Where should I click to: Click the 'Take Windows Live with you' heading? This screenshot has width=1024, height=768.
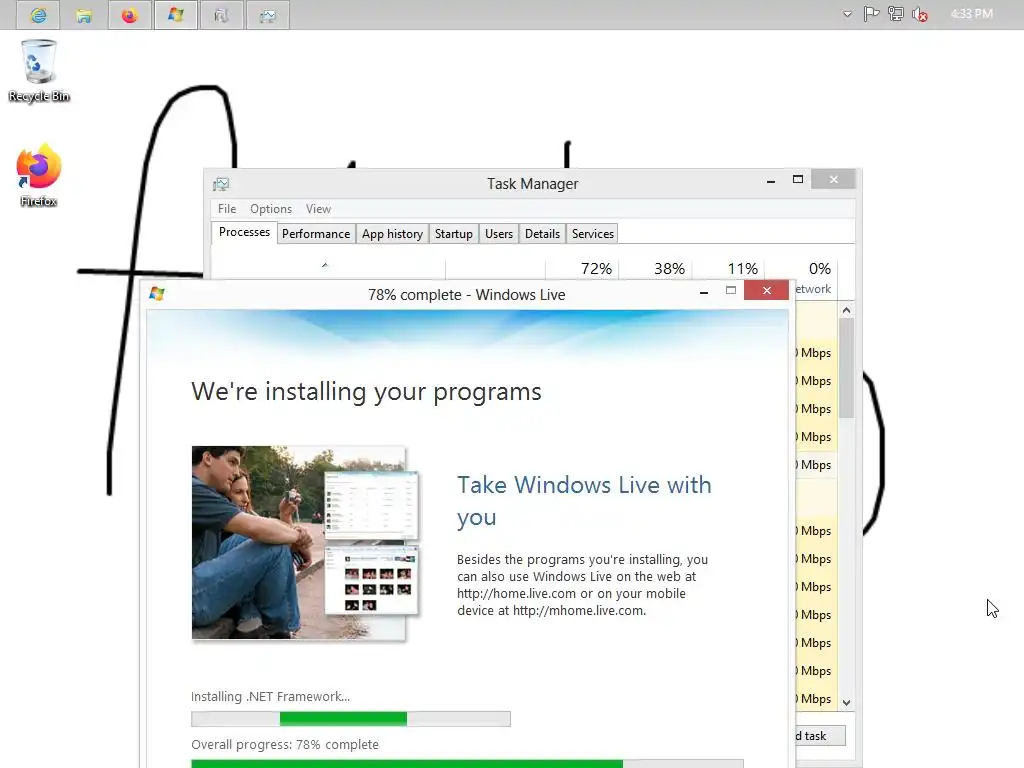coord(584,501)
